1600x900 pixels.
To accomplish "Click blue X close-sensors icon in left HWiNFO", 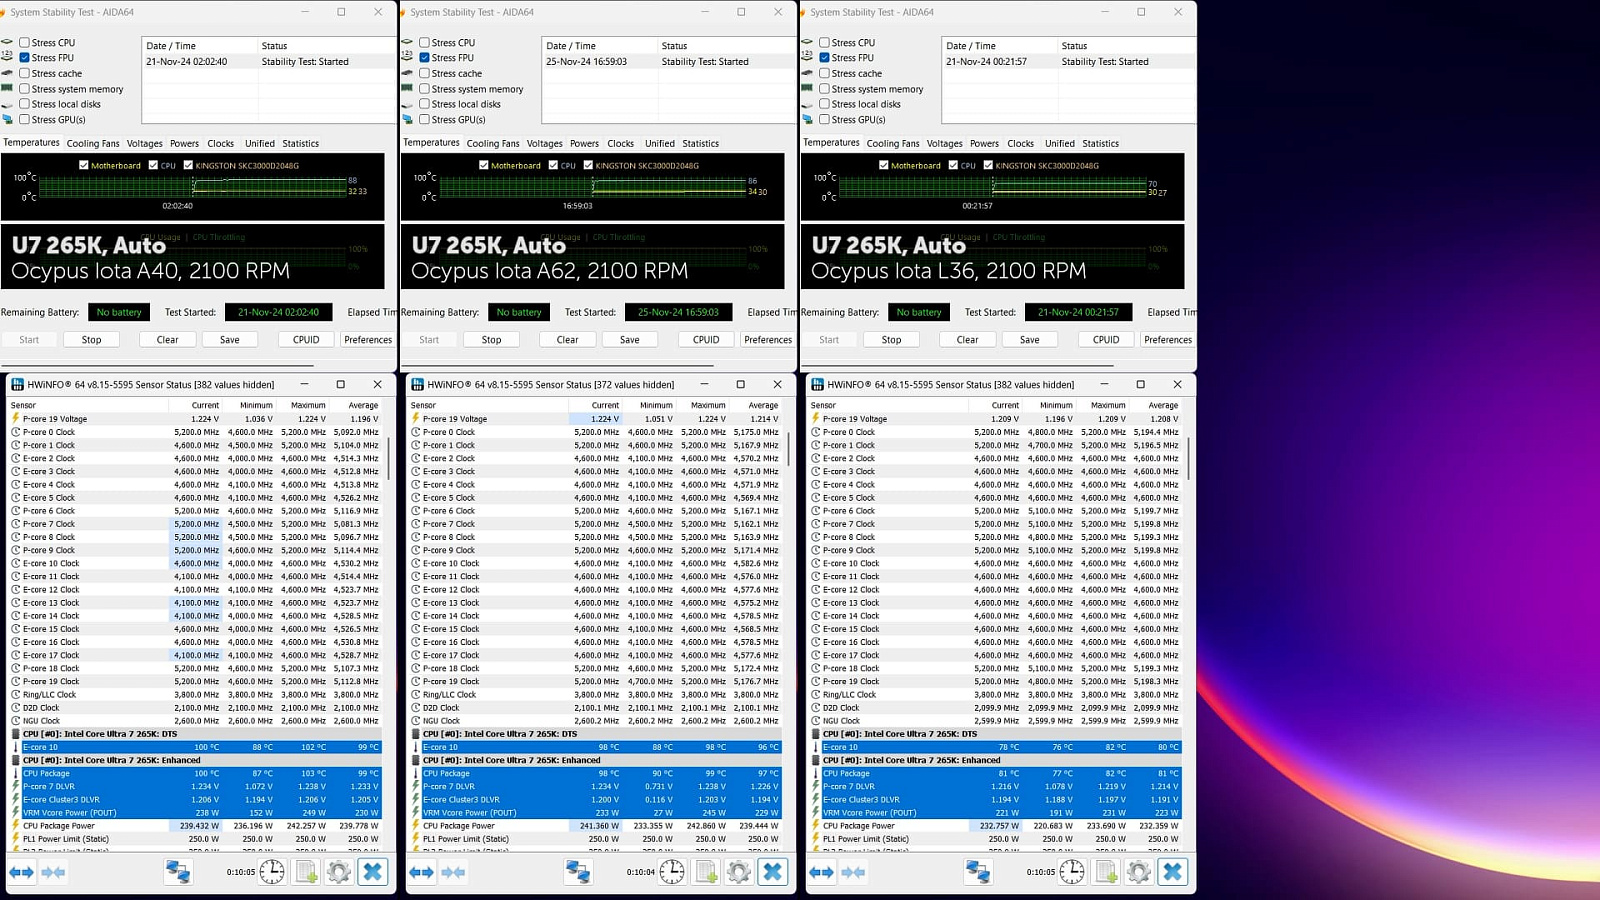I will pos(372,872).
